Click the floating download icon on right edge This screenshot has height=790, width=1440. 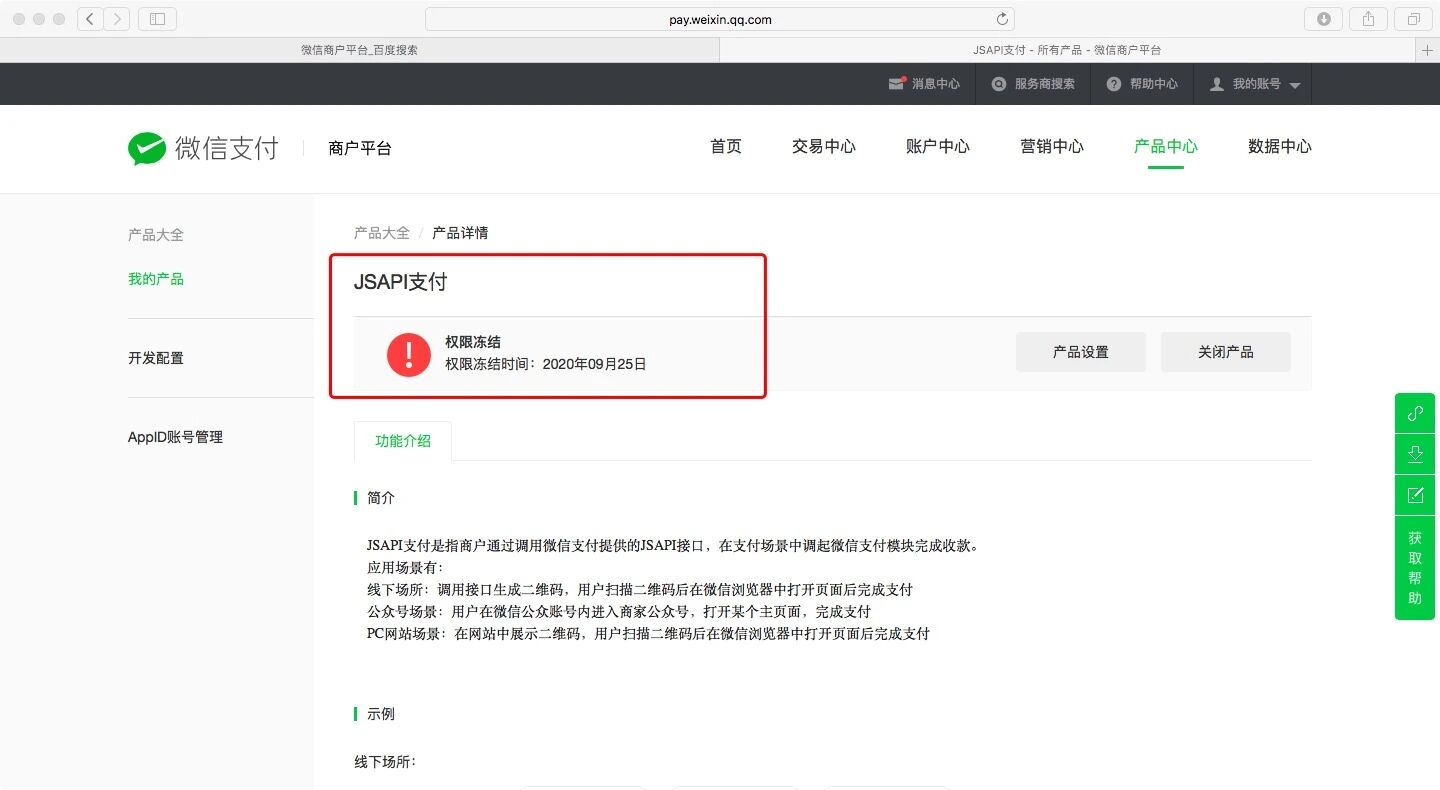pos(1415,454)
